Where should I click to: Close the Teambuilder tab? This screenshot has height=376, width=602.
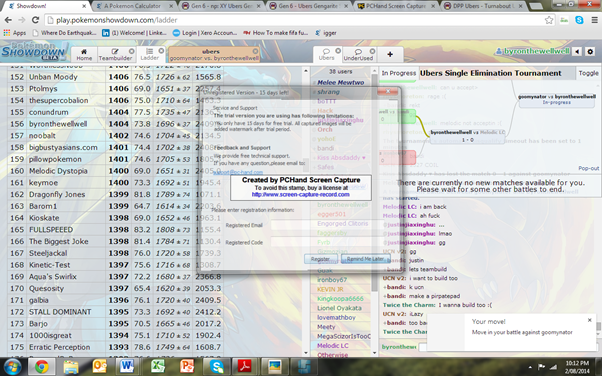pos(131,51)
